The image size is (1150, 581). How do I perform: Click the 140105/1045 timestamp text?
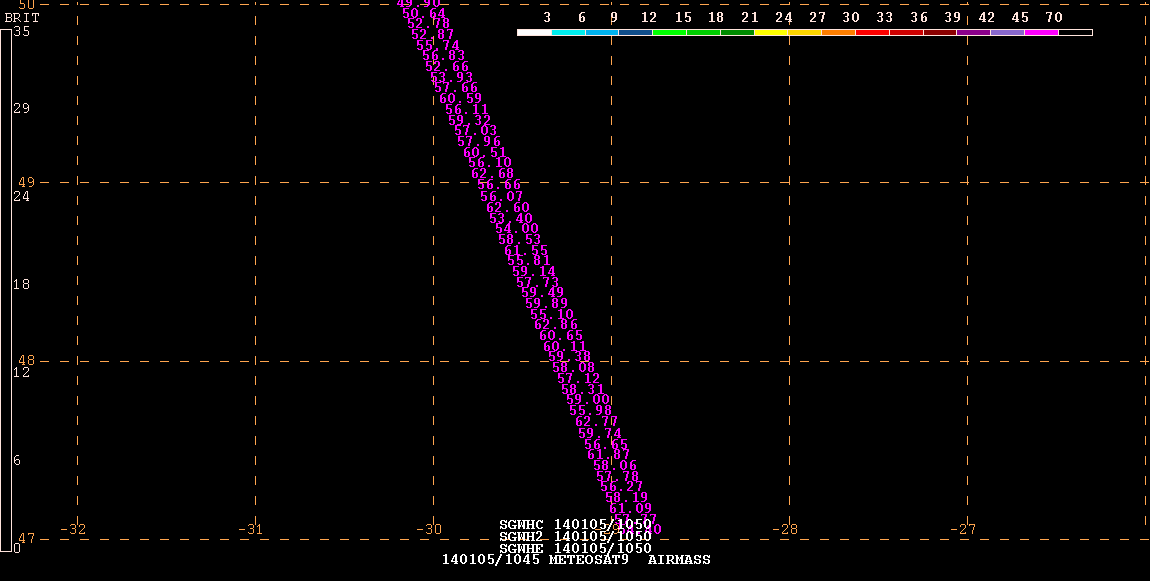[491, 560]
